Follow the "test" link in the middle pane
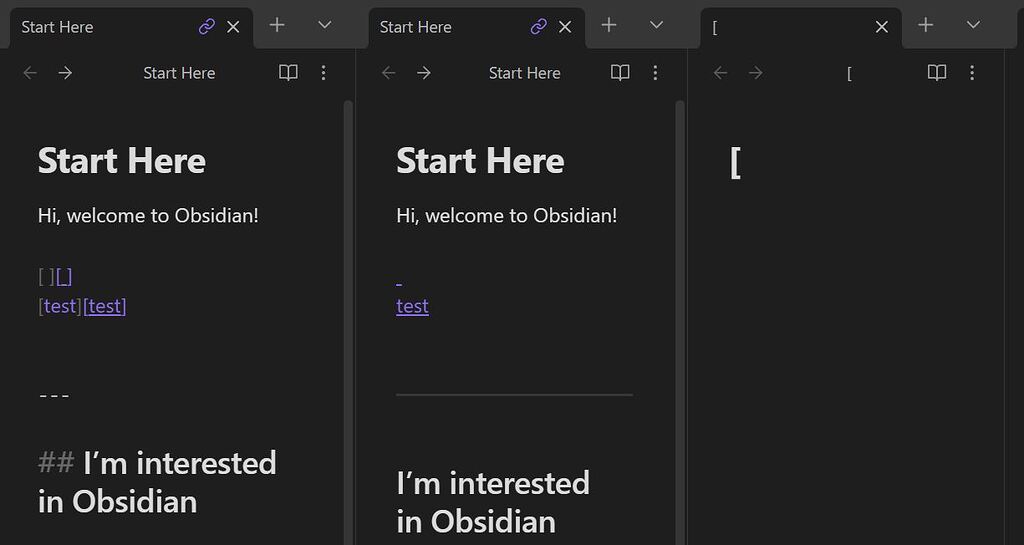1024x545 pixels. click(412, 306)
